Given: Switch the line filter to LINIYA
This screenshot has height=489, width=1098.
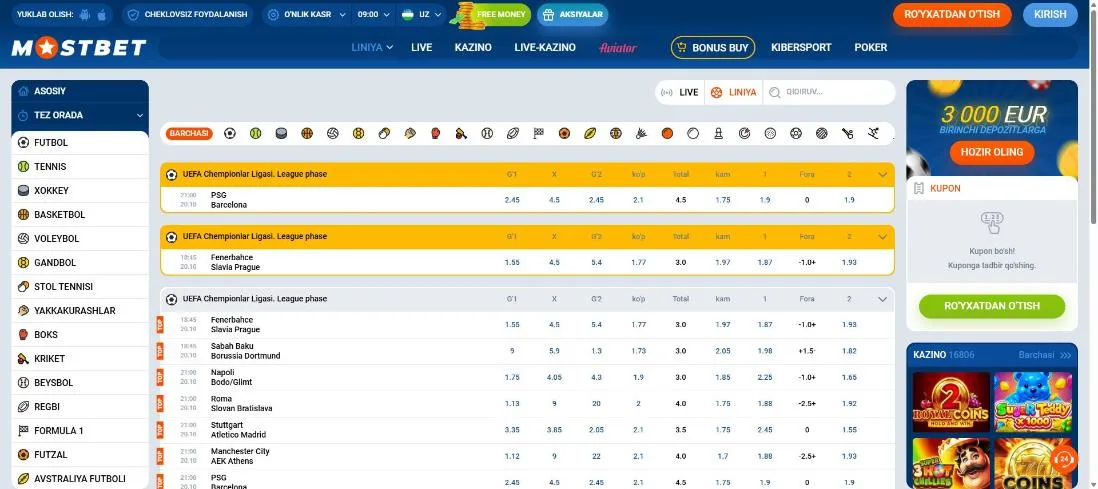Looking at the screenshot, I should tap(733, 92).
